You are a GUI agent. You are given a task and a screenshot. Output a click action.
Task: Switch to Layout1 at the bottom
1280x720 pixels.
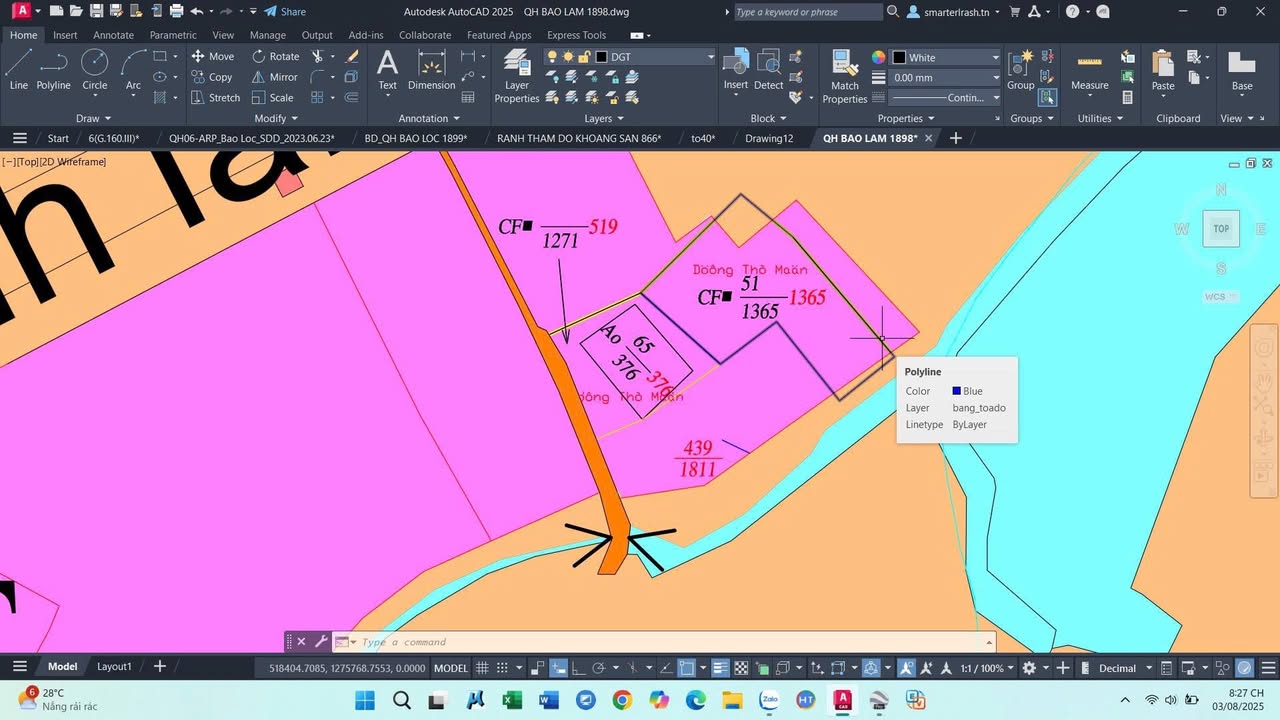pos(114,666)
